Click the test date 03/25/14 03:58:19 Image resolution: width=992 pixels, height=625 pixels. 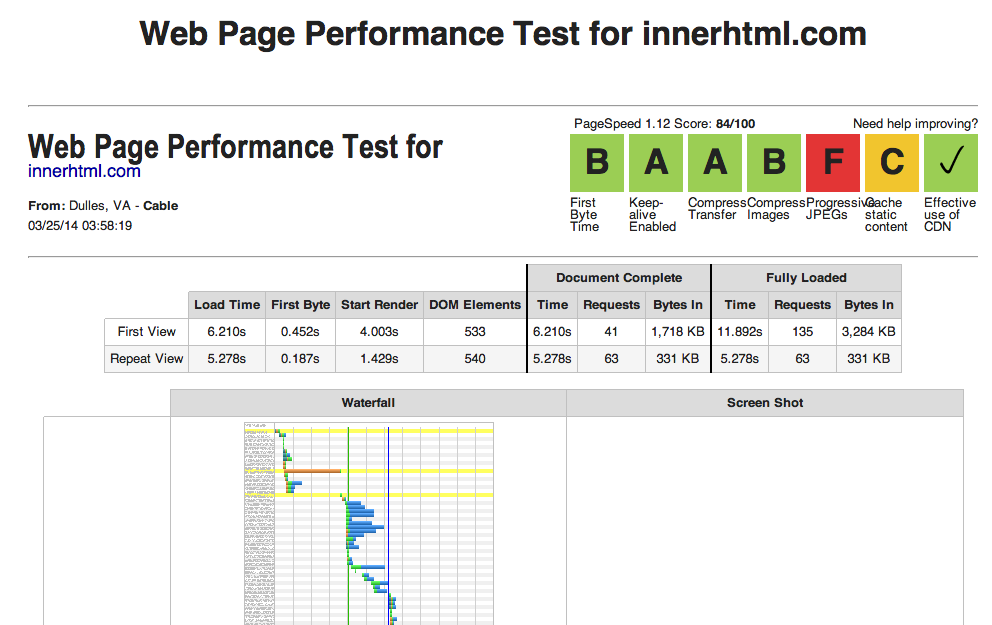click(x=80, y=226)
